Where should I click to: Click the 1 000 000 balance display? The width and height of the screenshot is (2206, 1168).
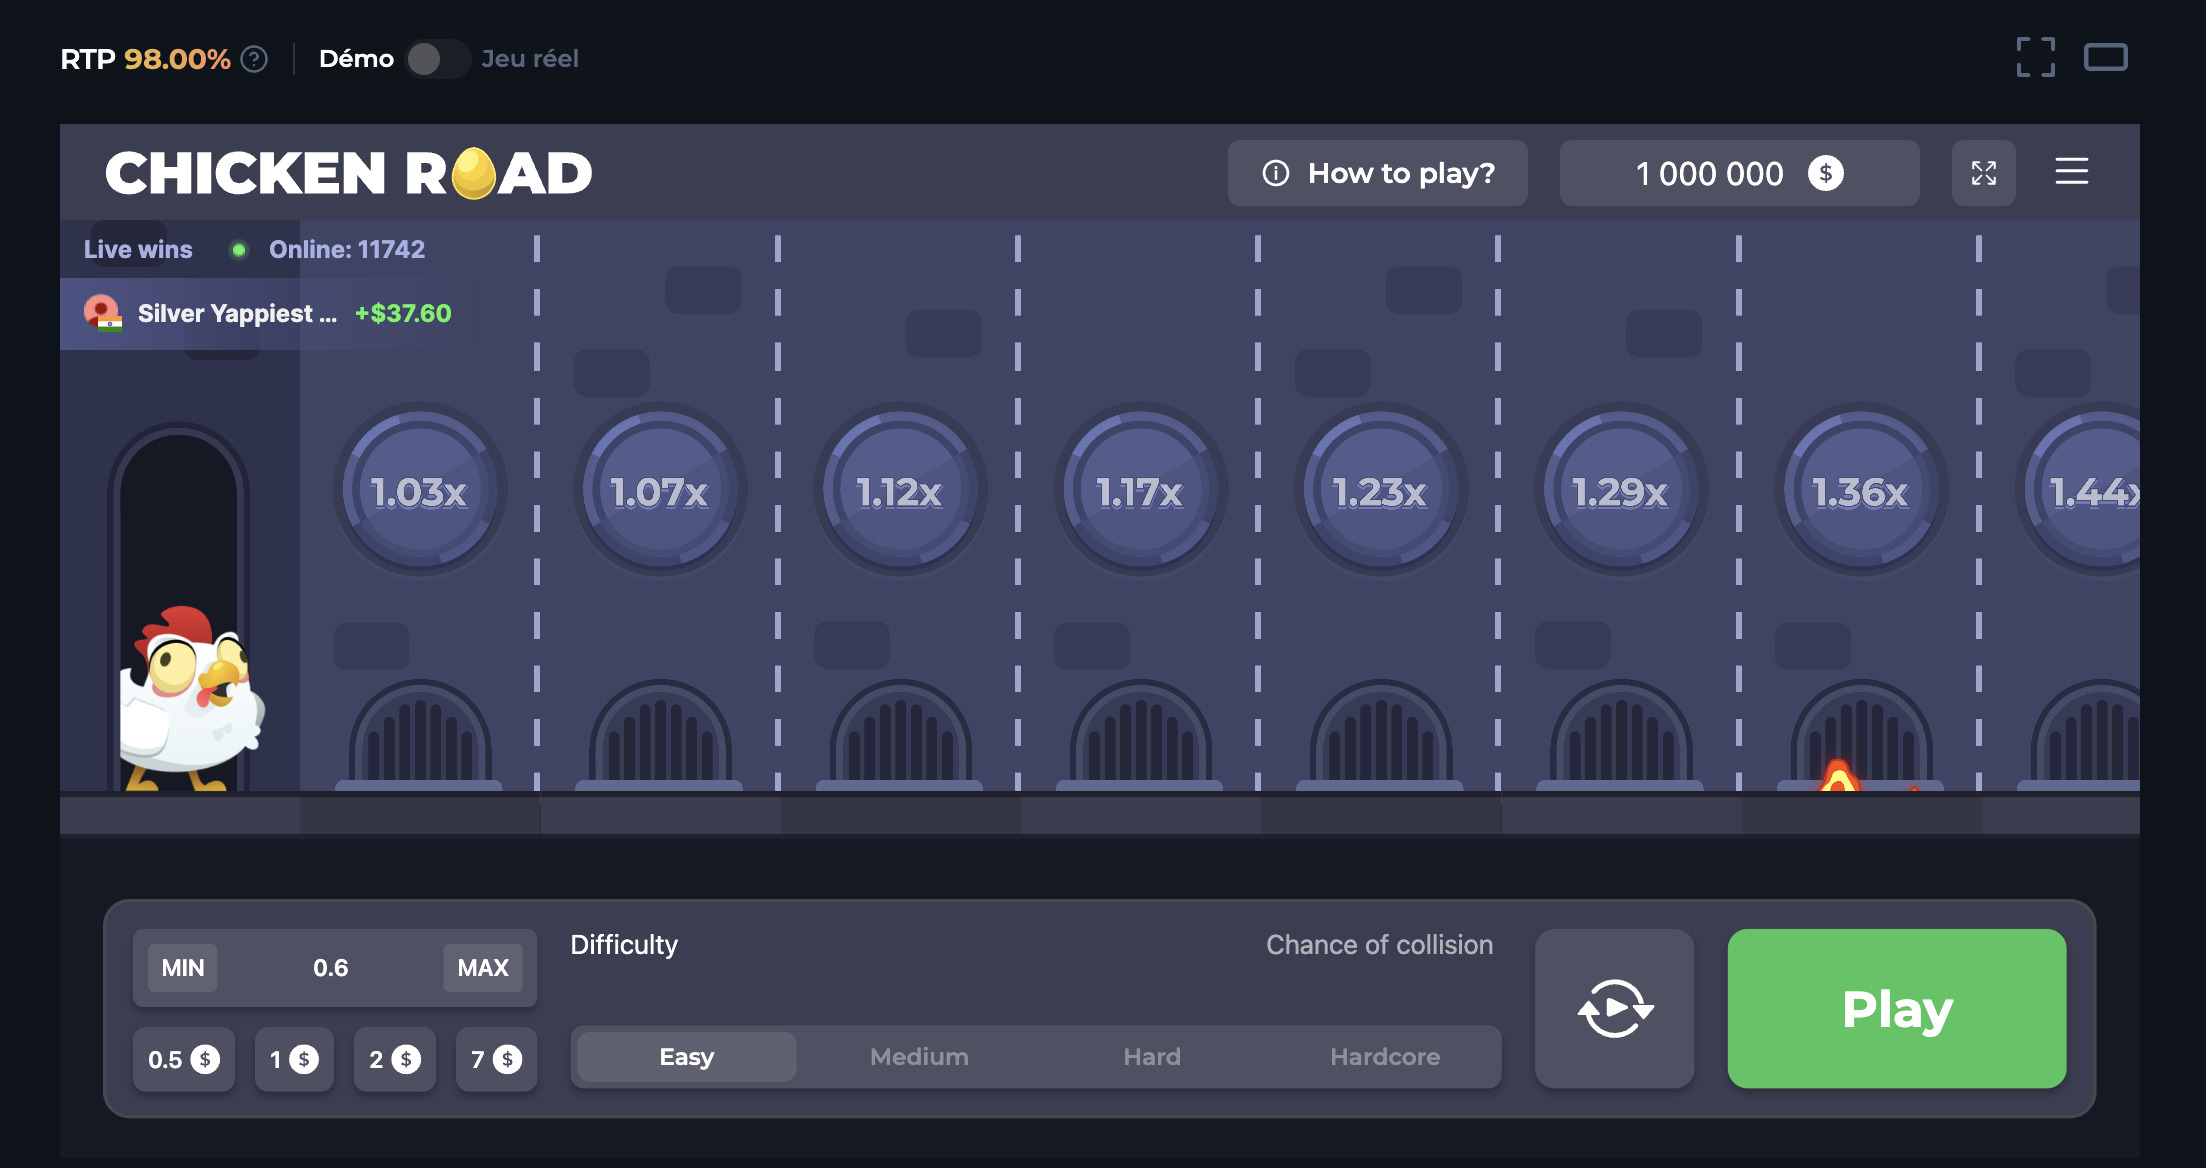(1738, 173)
